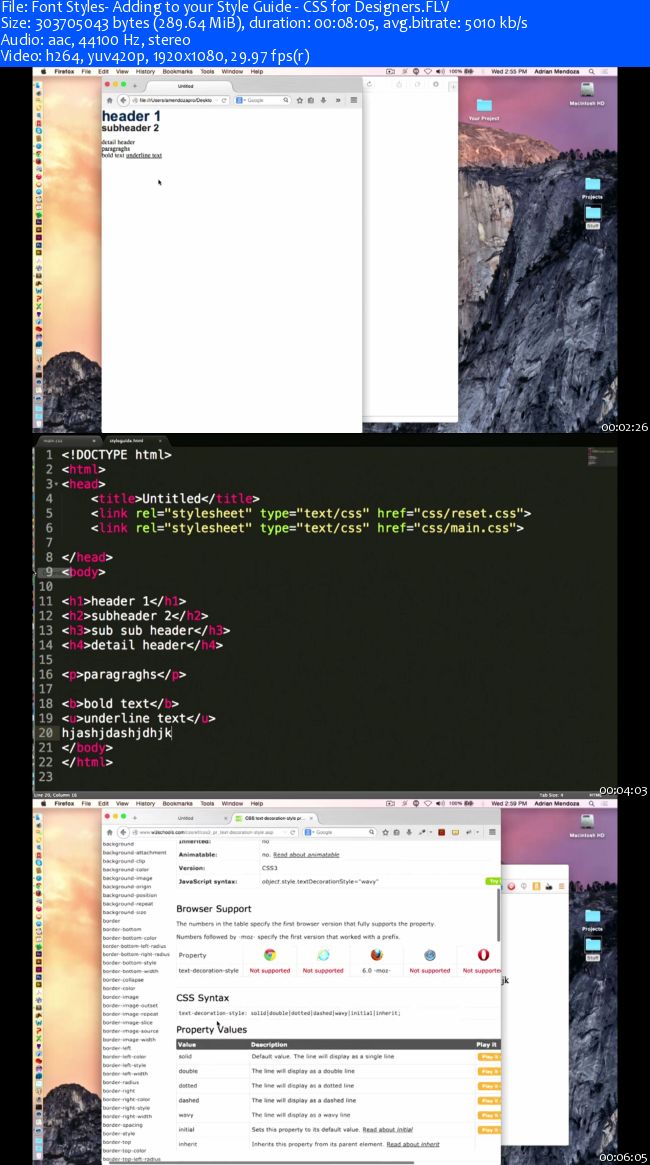Click the green 'Try it' button
The height and width of the screenshot is (1165, 650).
pos(493,881)
